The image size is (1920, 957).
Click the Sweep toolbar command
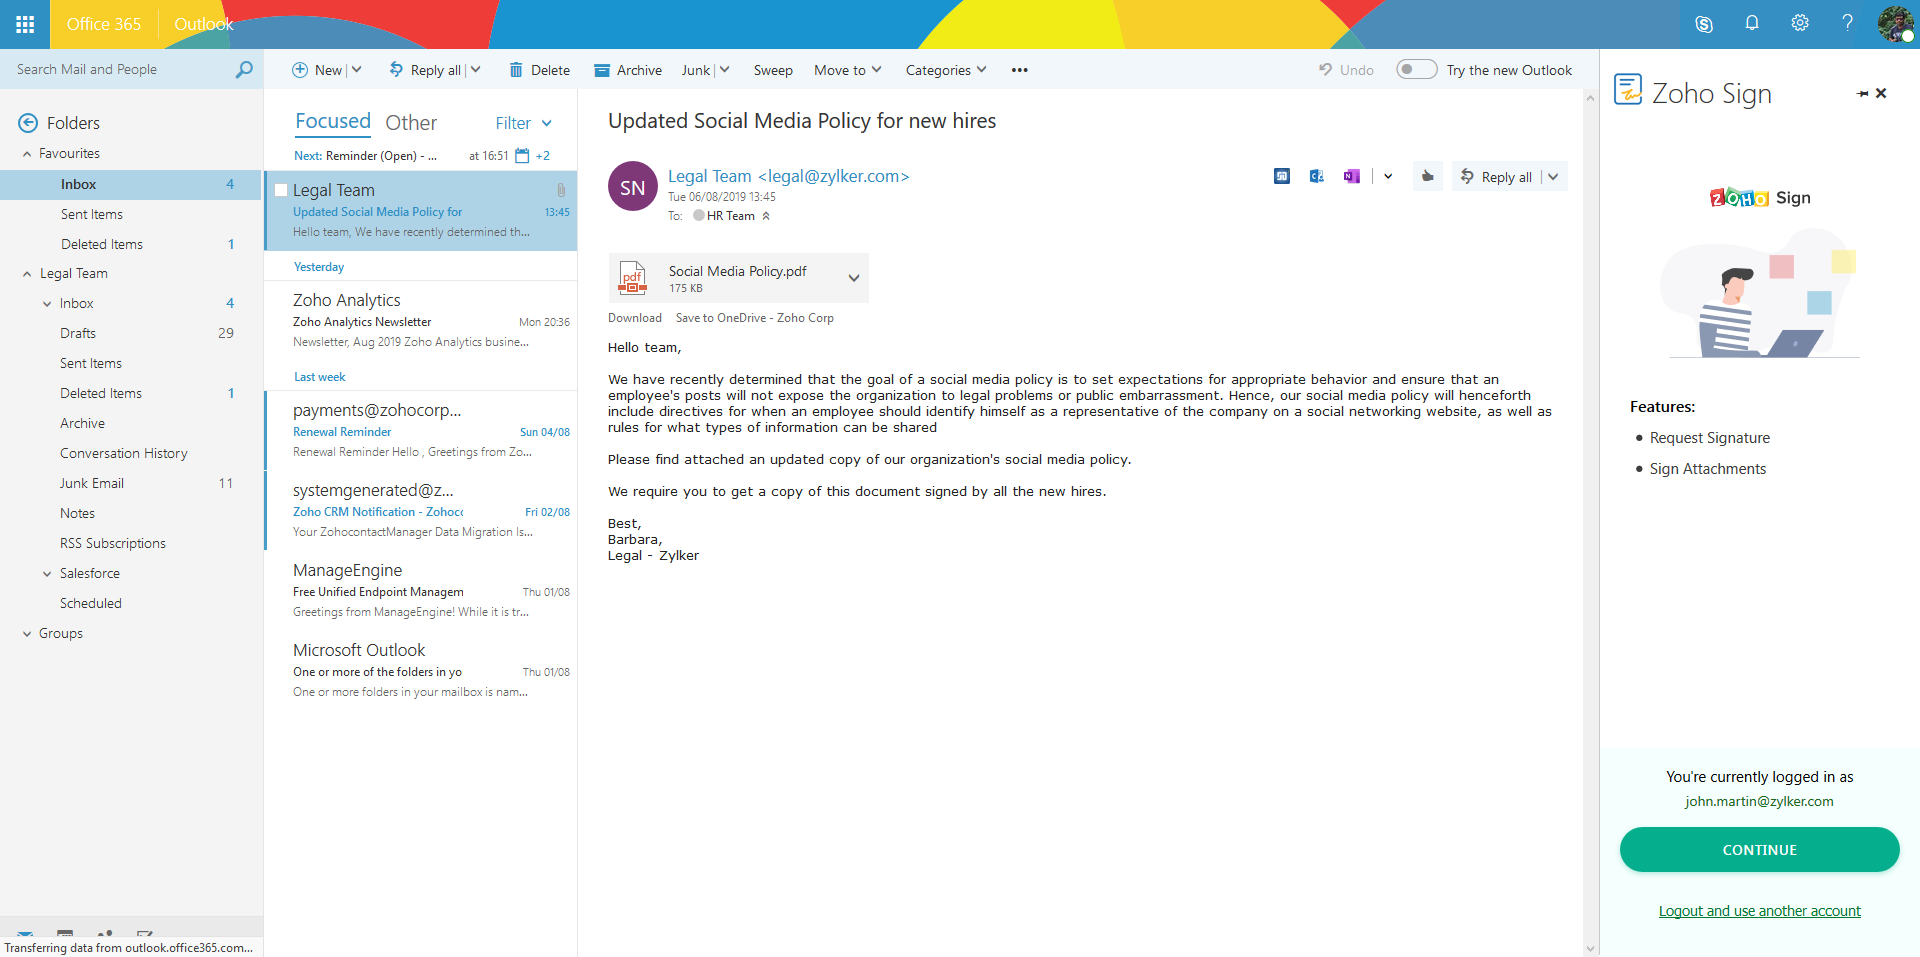pos(773,70)
